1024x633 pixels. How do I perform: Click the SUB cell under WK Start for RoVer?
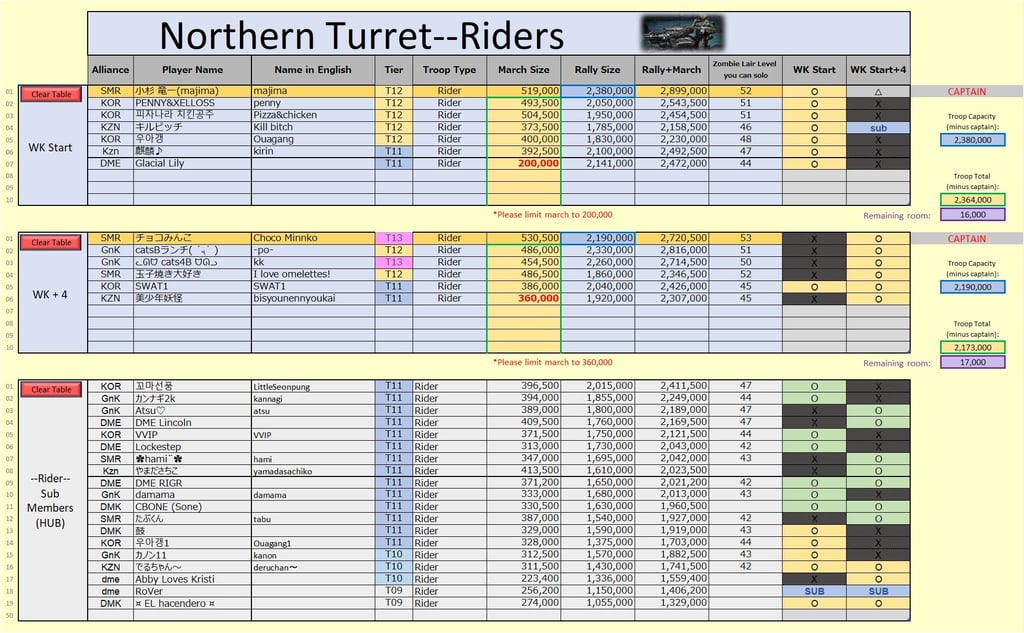[814, 591]
